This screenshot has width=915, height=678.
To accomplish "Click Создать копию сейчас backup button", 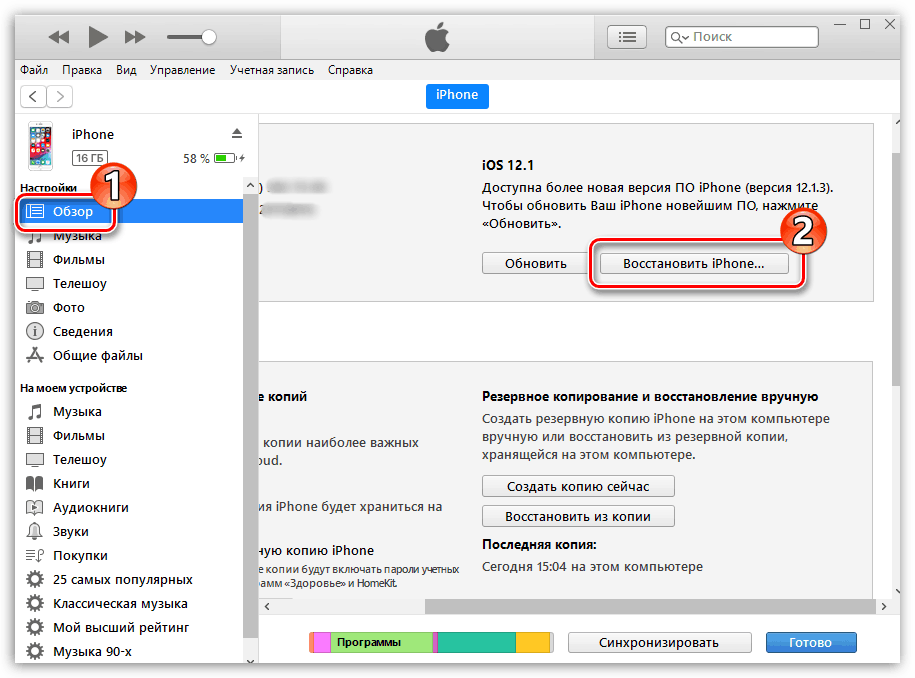I will tap(578, 487).
